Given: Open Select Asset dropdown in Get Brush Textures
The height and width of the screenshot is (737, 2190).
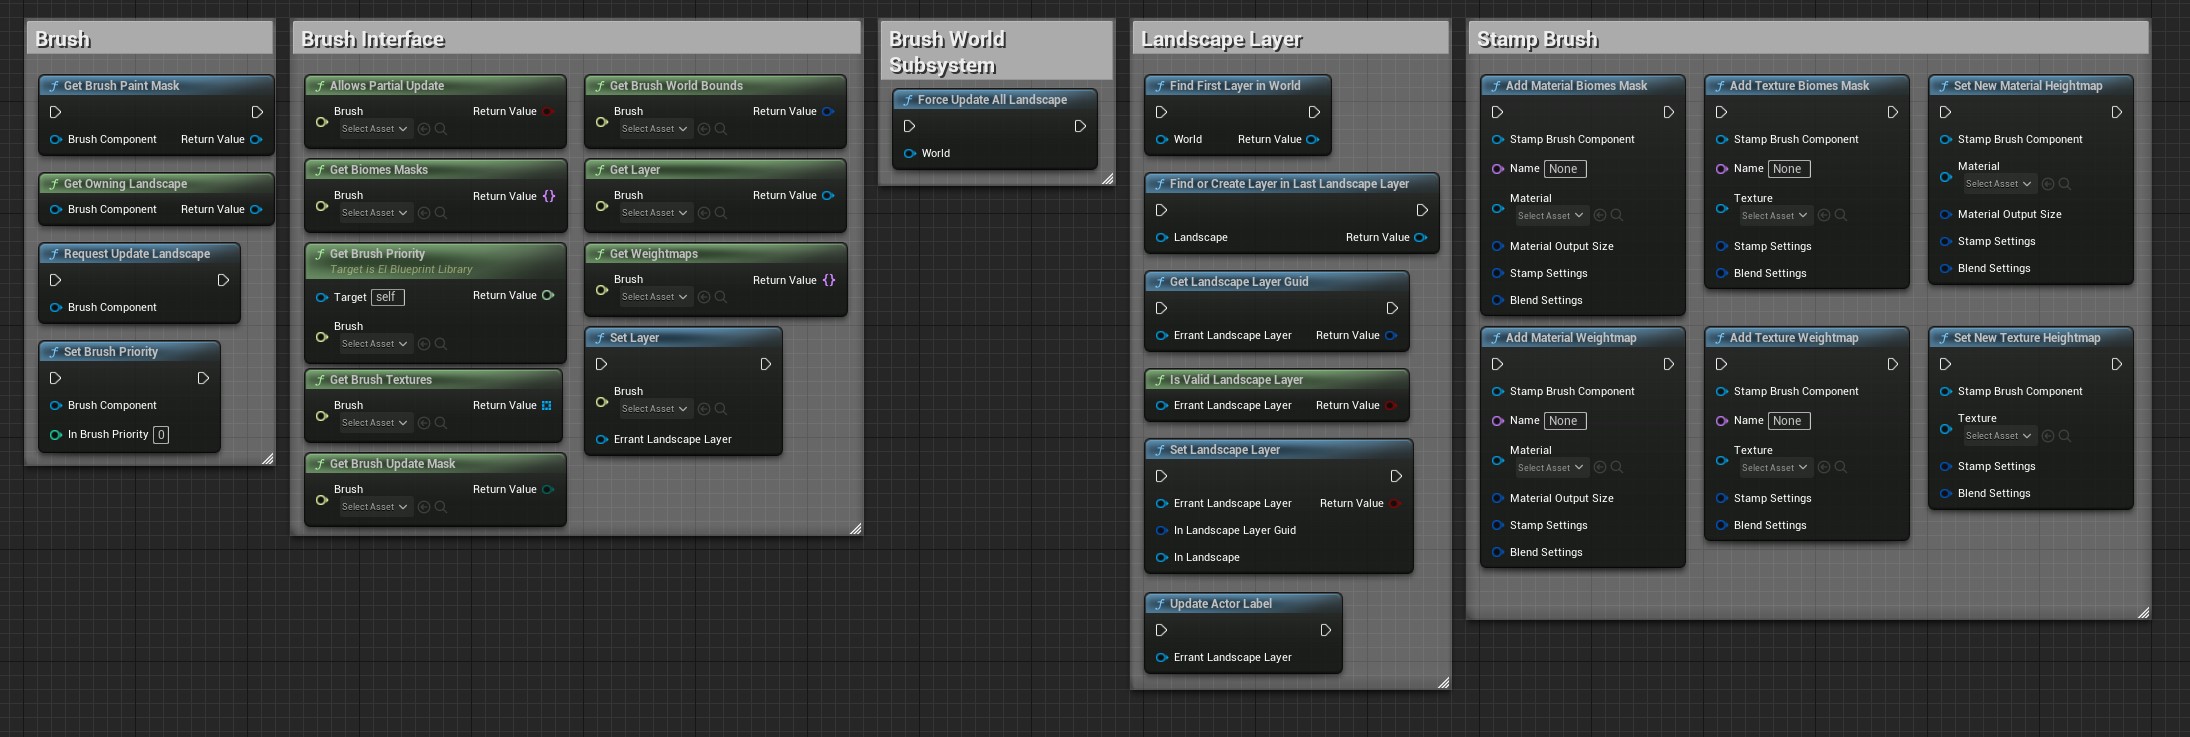Looking at the screenshot, I should coord(374,423).
